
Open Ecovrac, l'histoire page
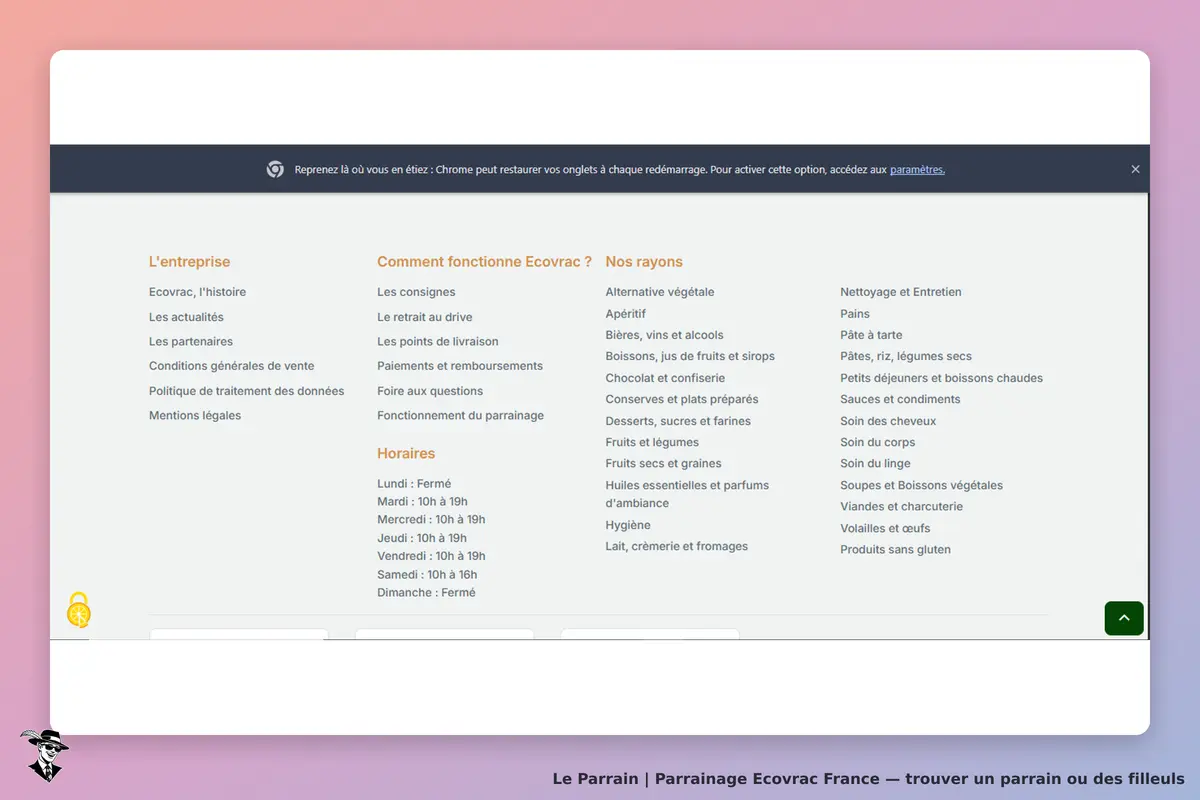pyautogui.click(x=197, y=292)
